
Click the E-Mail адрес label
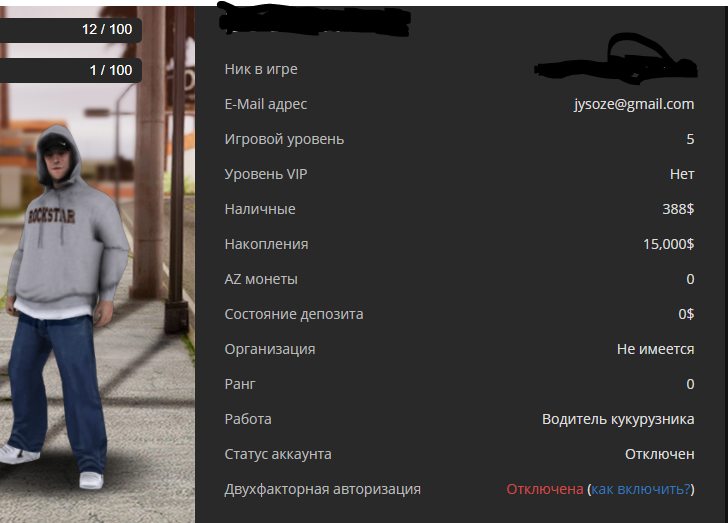click(266, 104)
